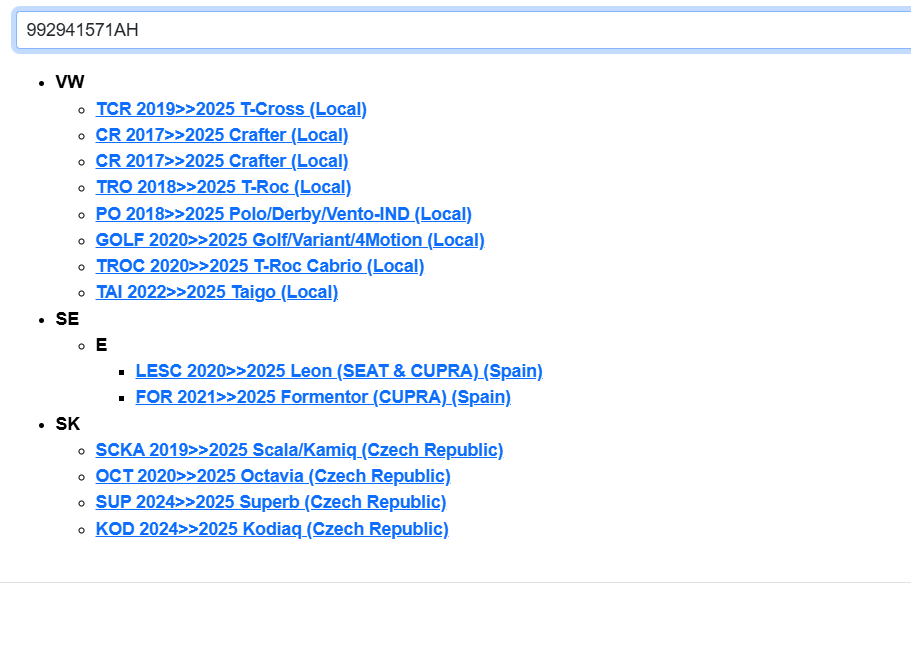Open the second CR 2017>>2025 Crafter link

(222, 161)
